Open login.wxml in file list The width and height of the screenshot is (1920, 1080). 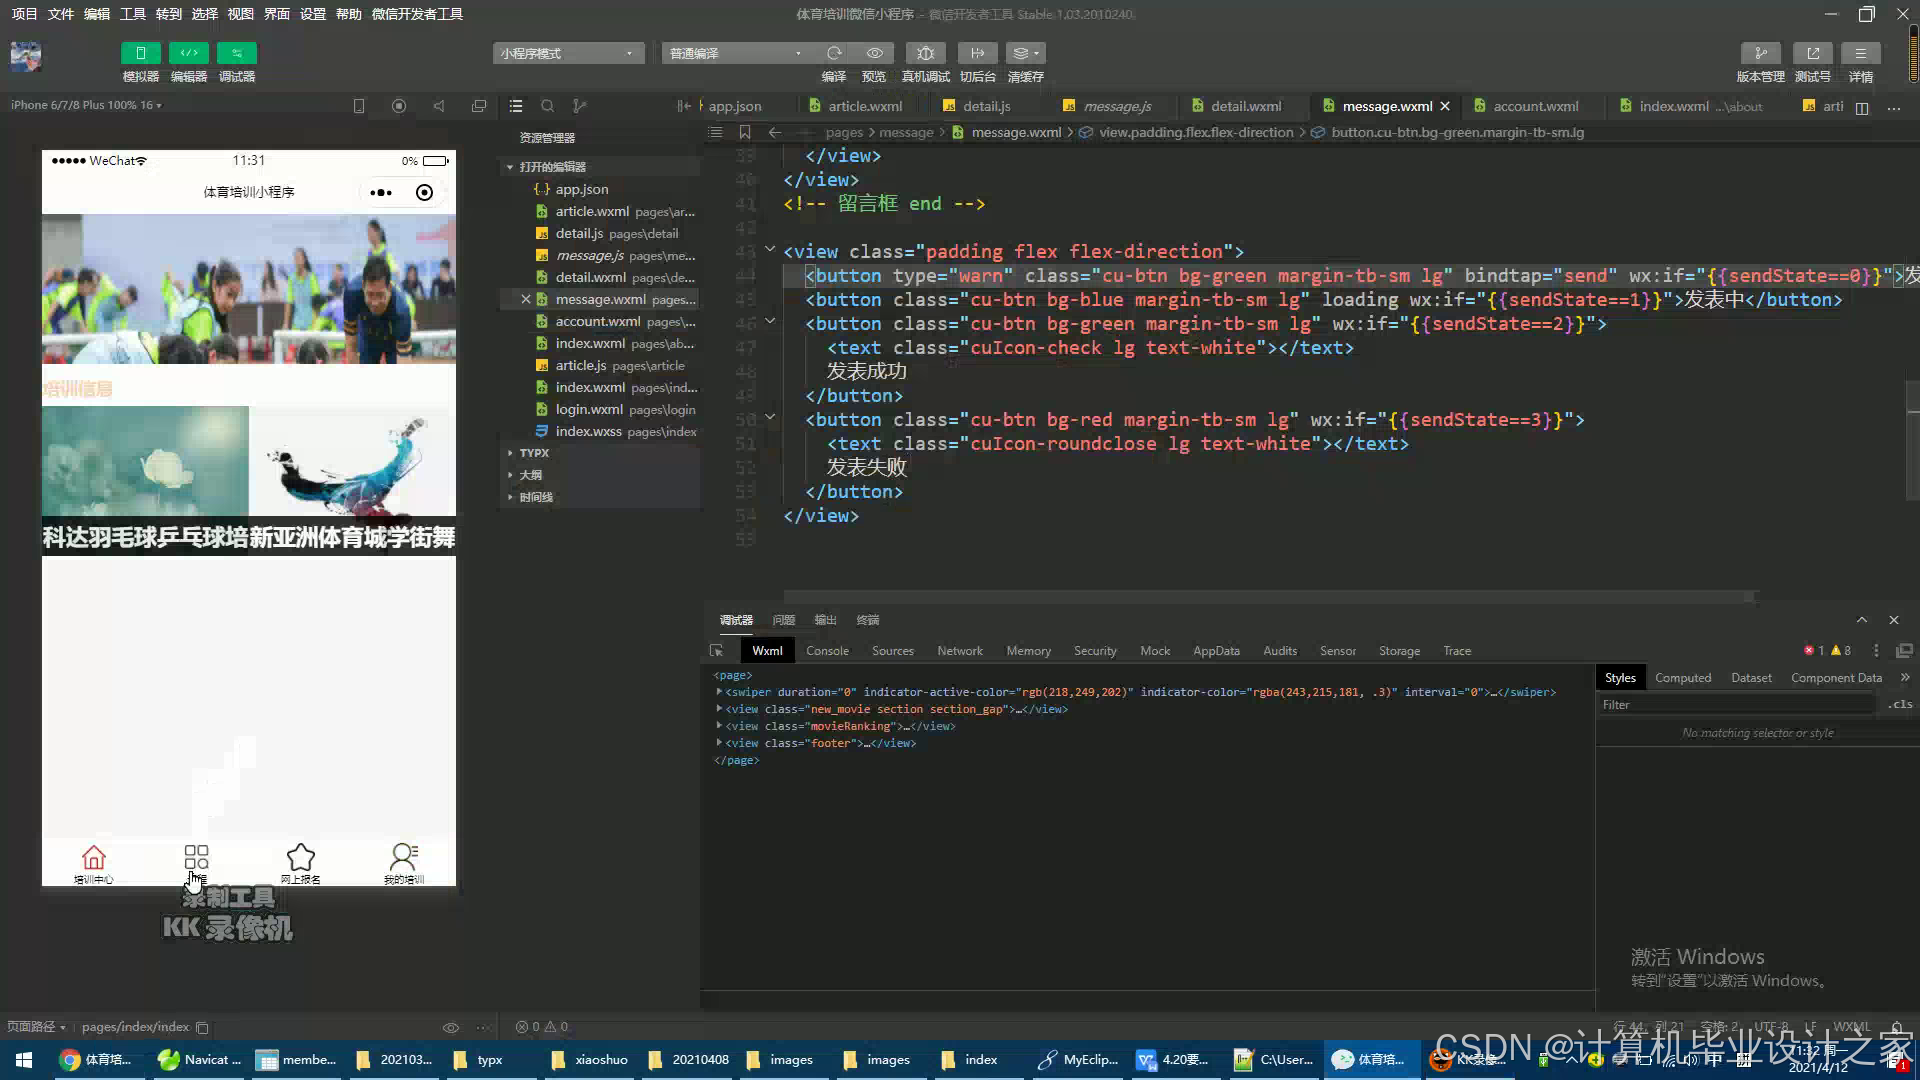(x=589, y=410)
